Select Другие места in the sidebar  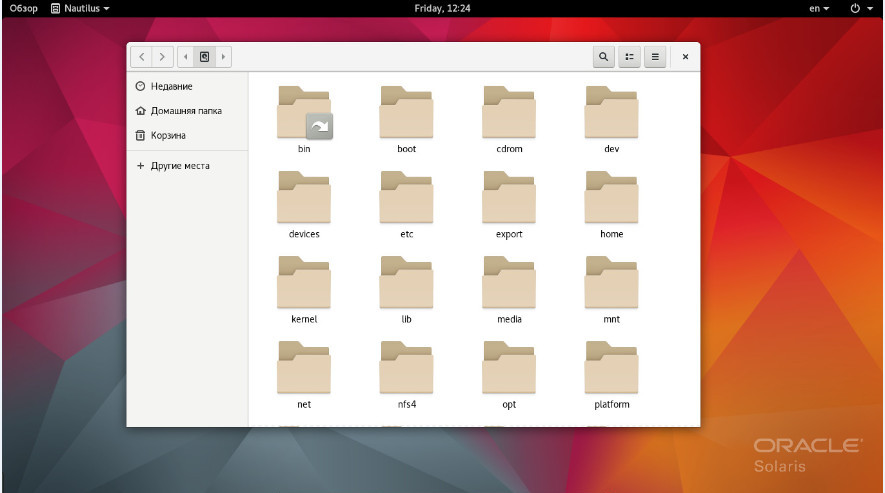point(187,166)
